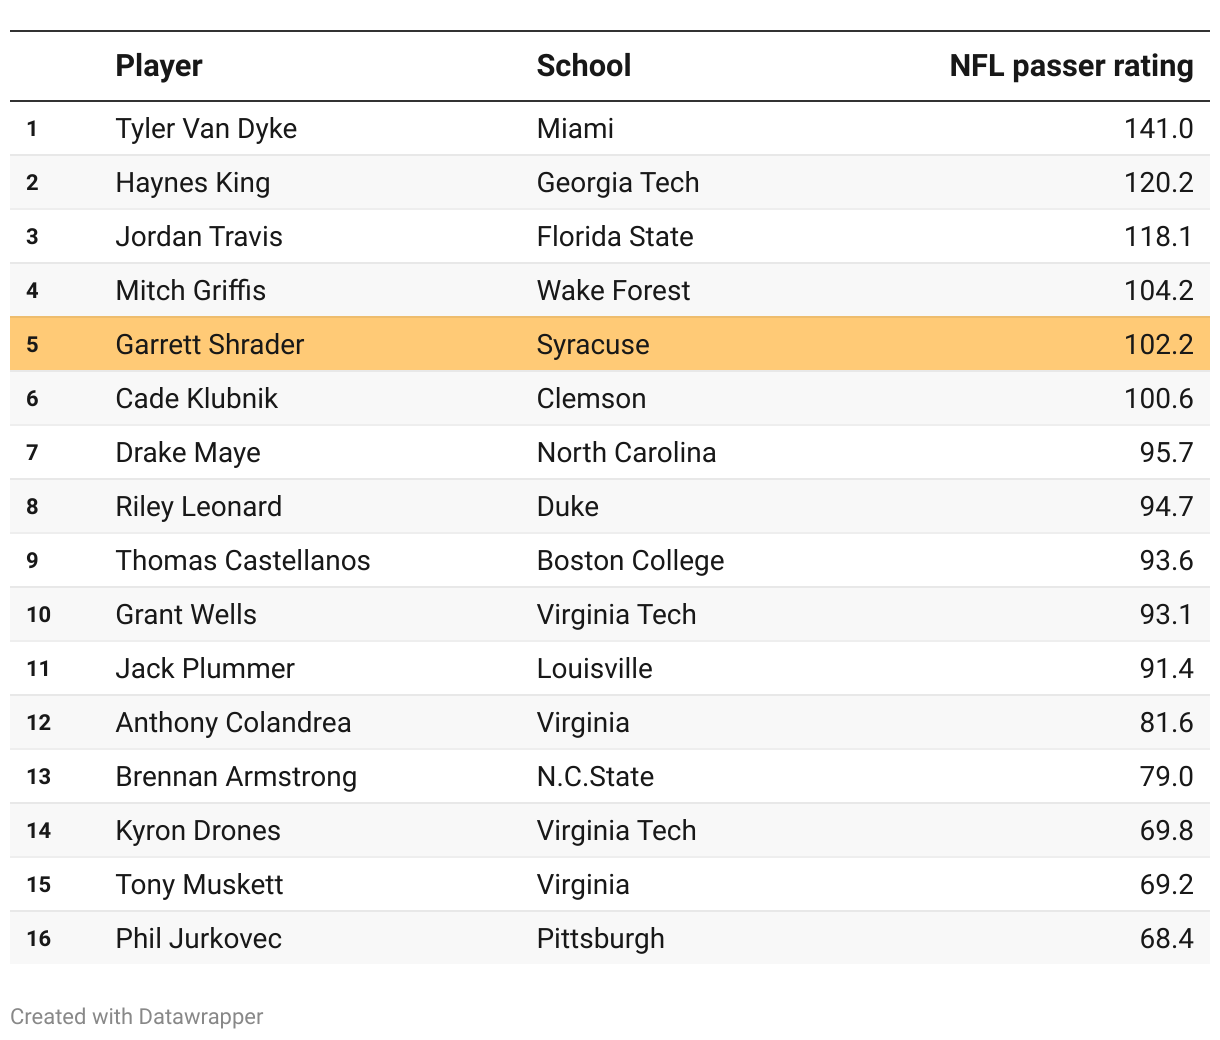1220x1040 pixels.
Task: Click Tony Muskett's 69.2 rating
Action: [x=1166, y=885]
